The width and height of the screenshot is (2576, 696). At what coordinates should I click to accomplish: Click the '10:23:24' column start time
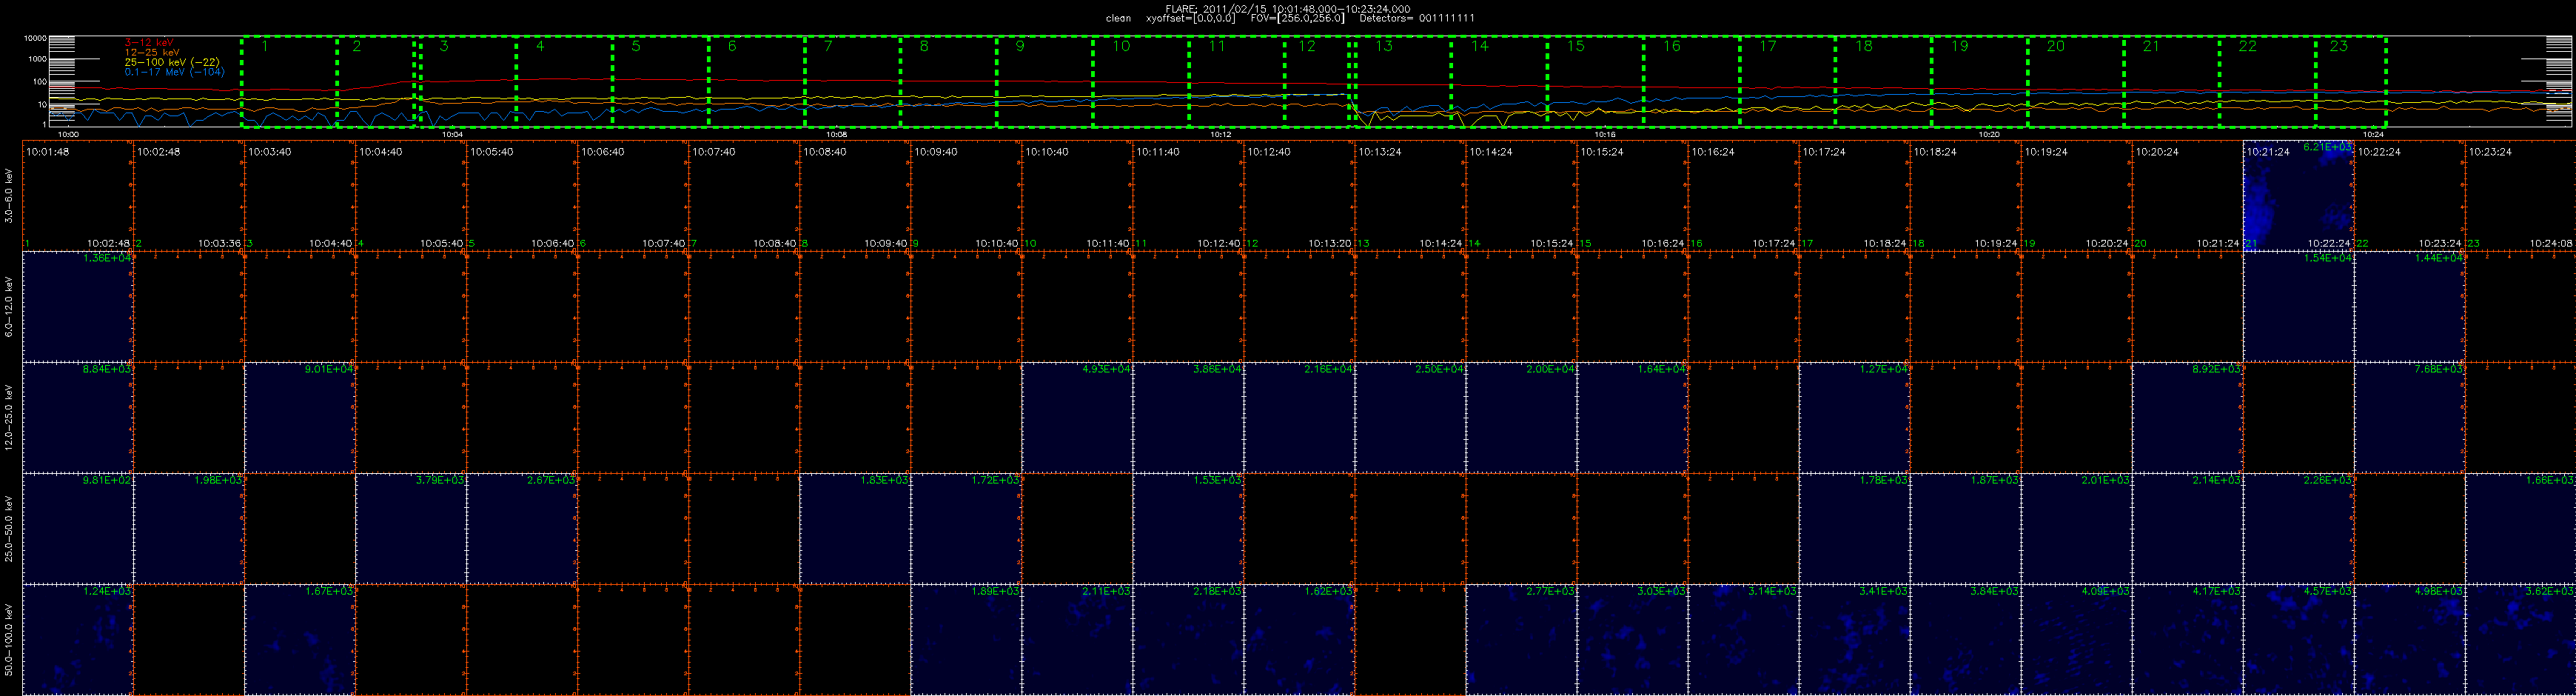coord(2490,152)
